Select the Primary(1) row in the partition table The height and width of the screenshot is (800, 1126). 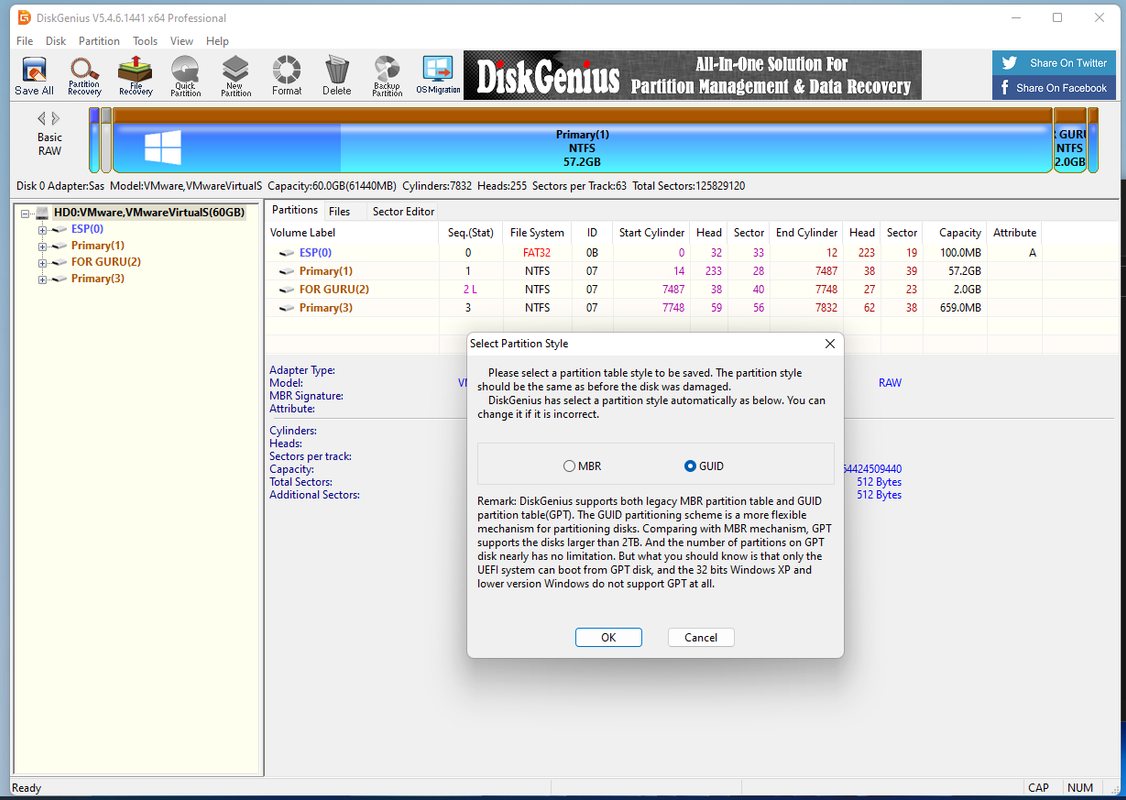[653, 271]
